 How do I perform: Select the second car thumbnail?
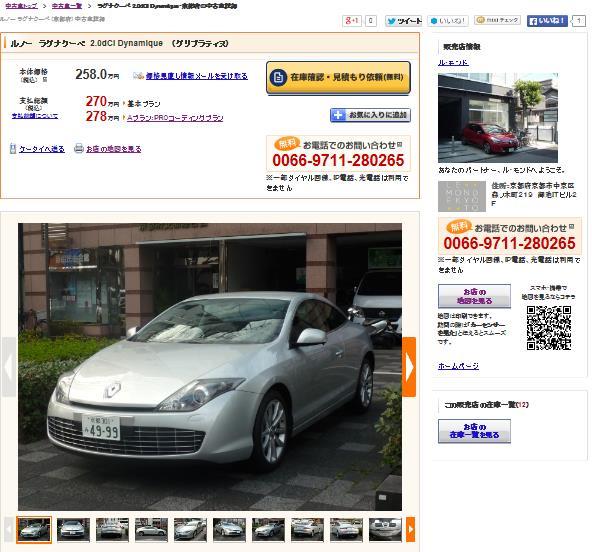pyautogui.click(x=73, y=530)
